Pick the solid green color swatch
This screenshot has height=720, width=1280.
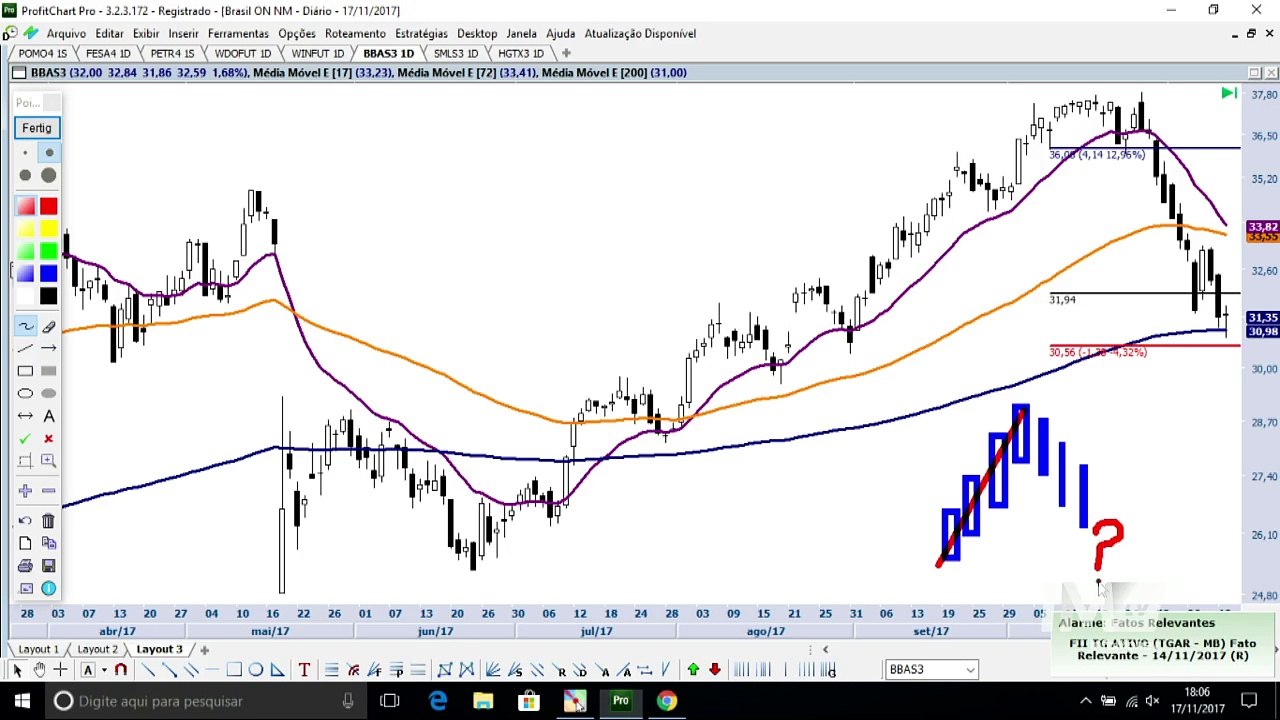48,251
